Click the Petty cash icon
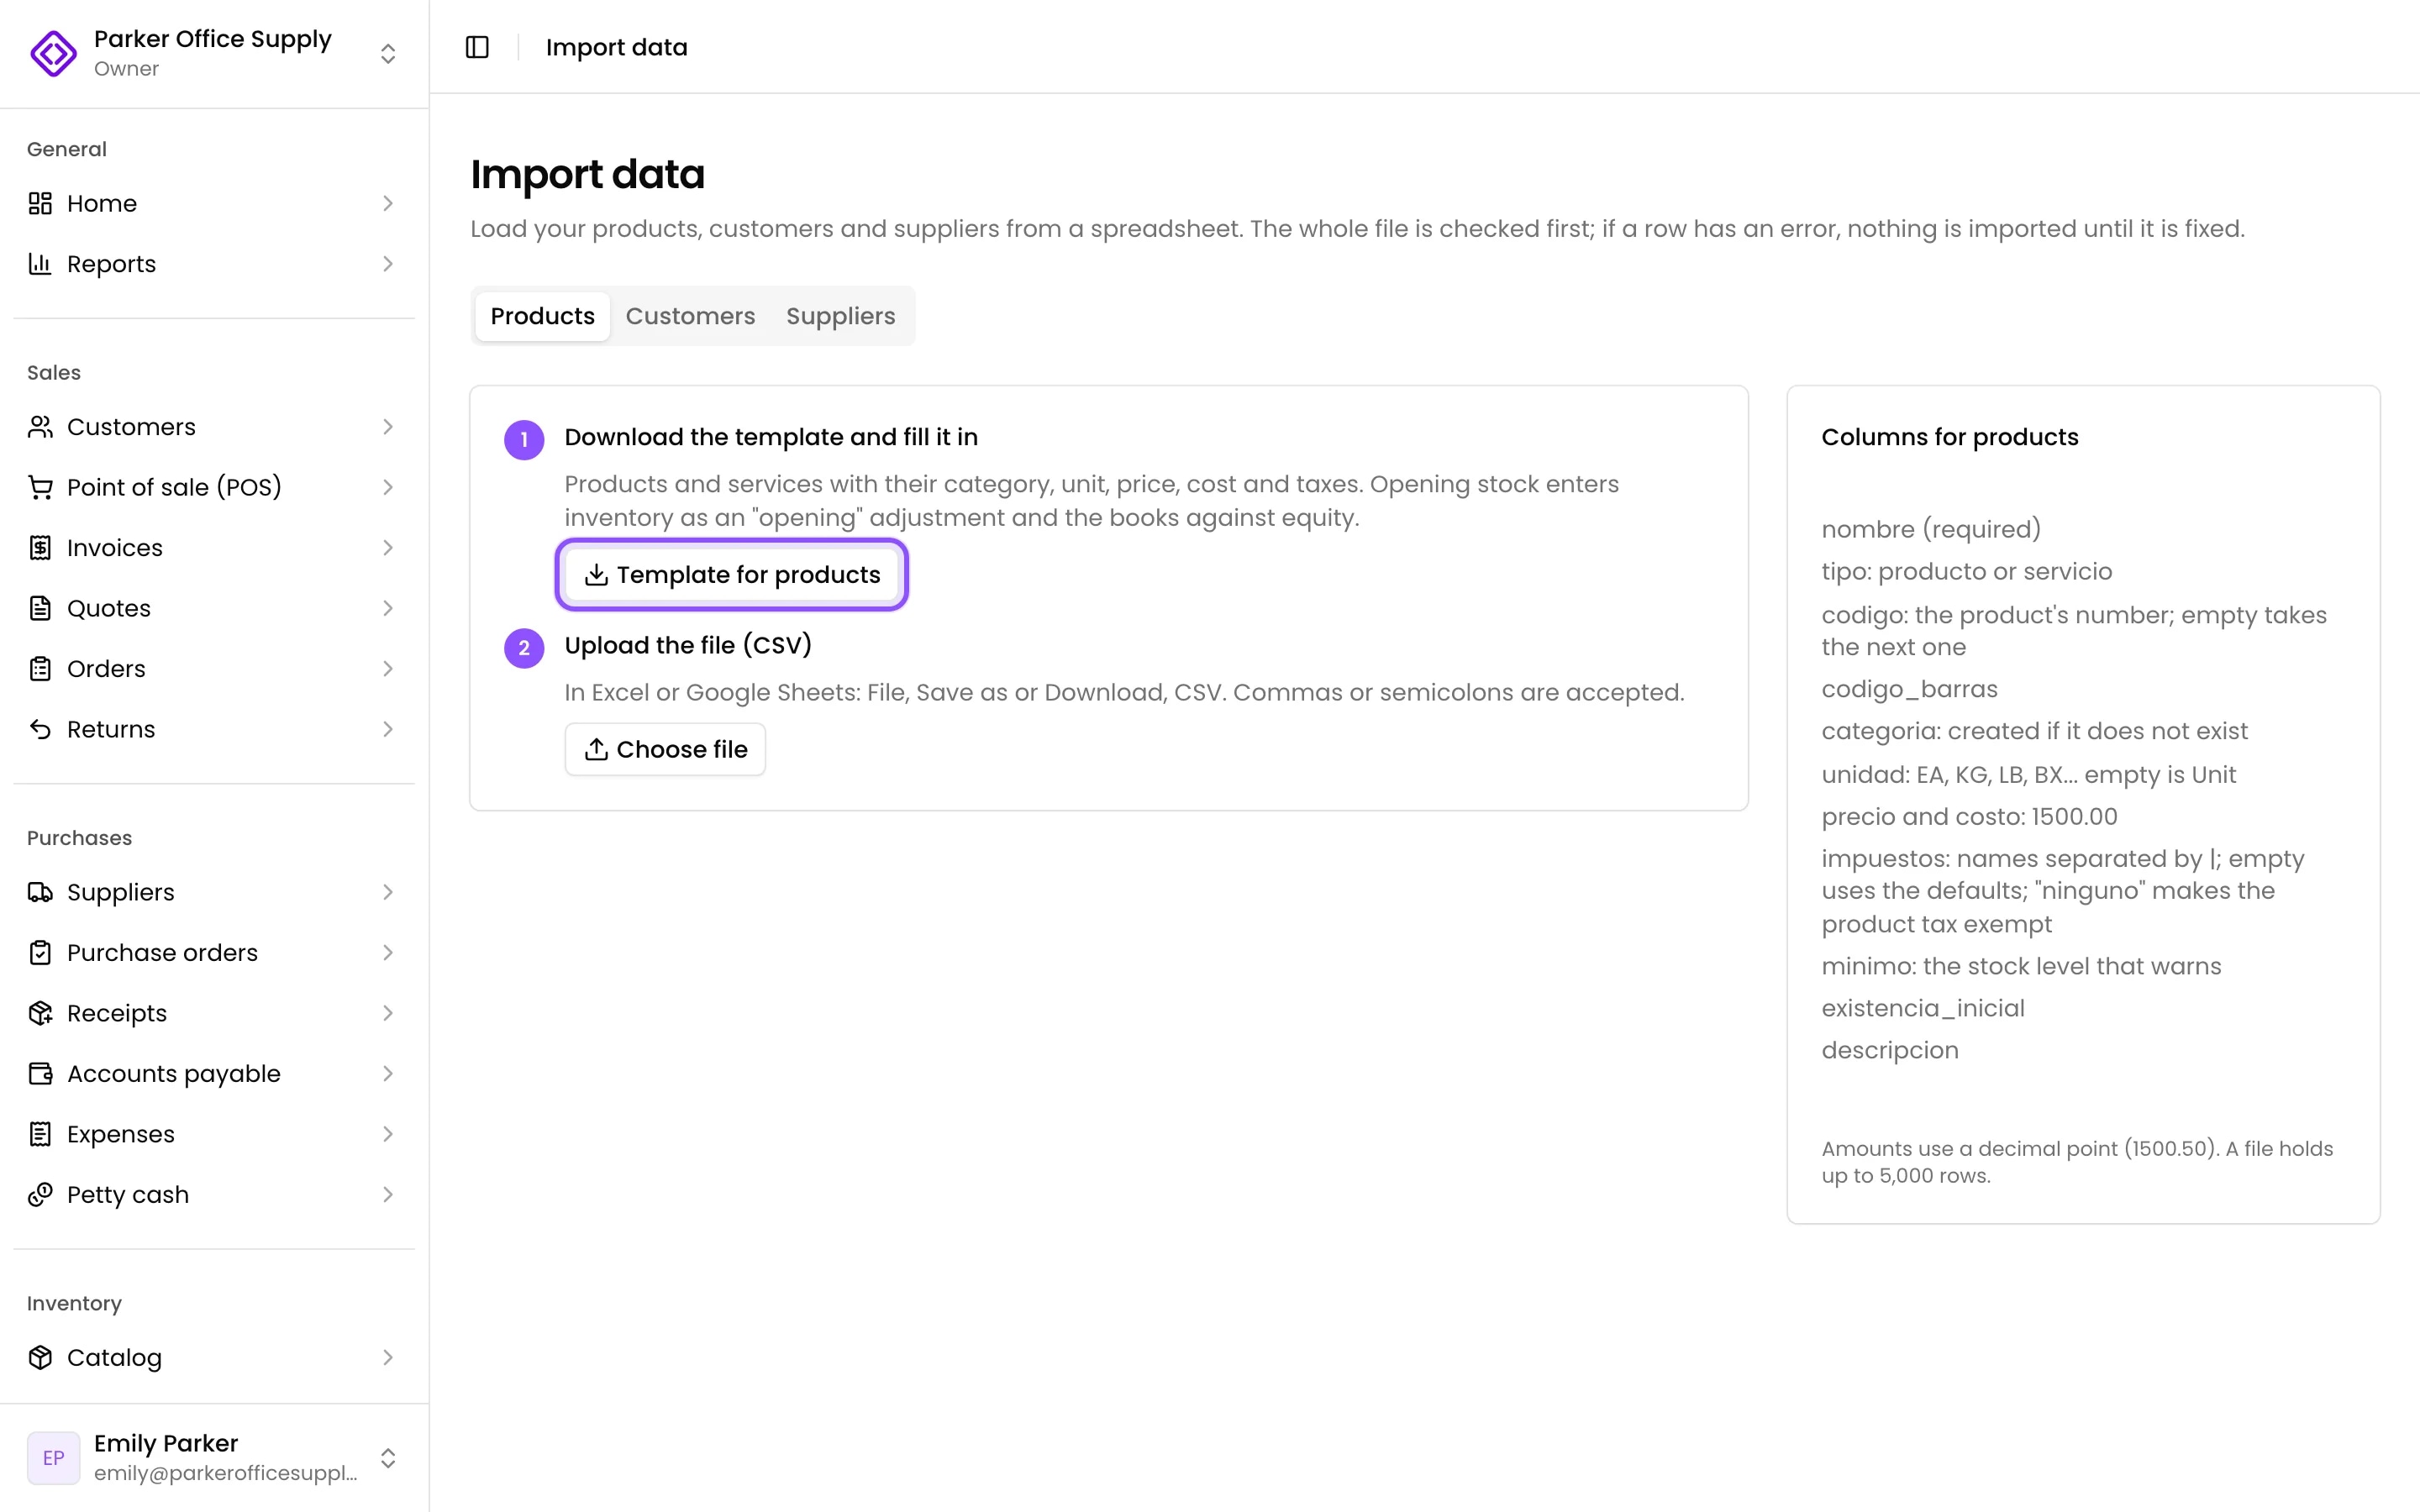 point(40,1195)
